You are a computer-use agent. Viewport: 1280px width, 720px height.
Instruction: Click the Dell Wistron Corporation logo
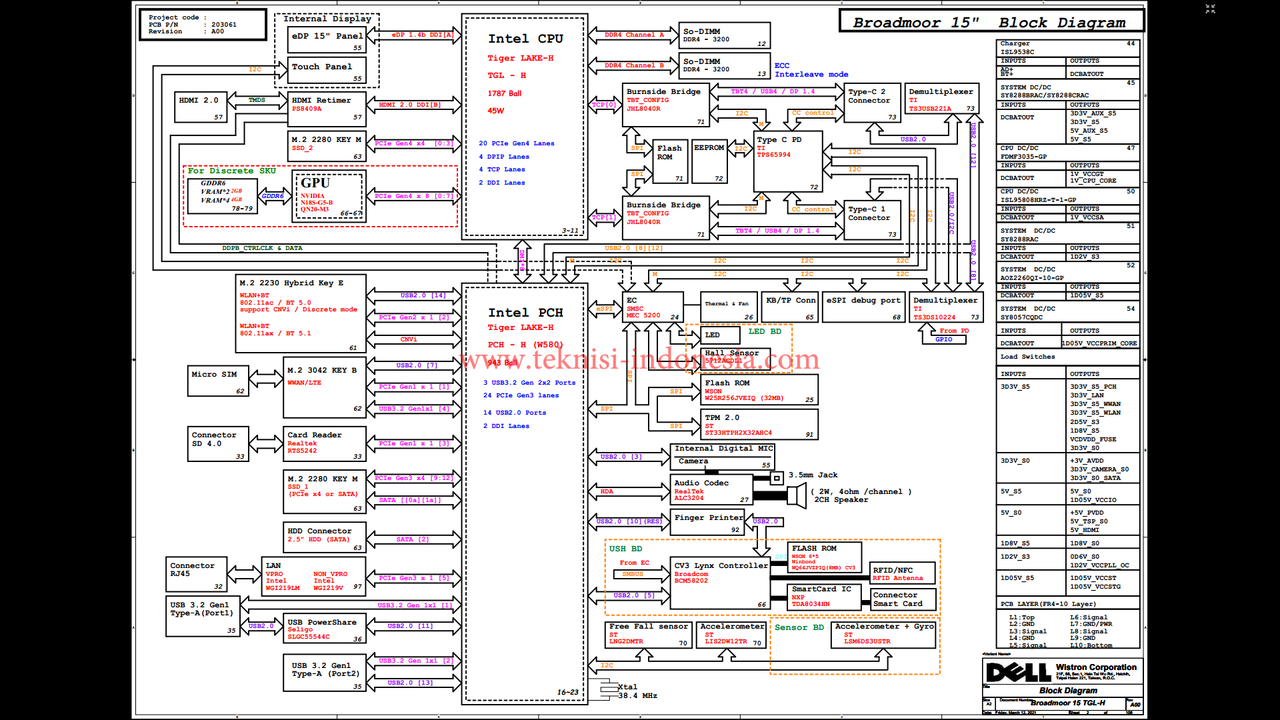click(1062, 673)
